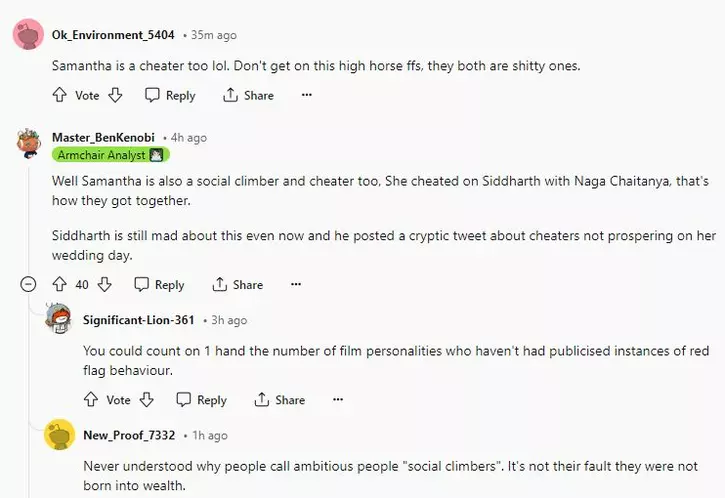Downvote Ok_Environment_5404's comment
The height and width of the screenshot is (498, 725).
click(x=115, y=95)
